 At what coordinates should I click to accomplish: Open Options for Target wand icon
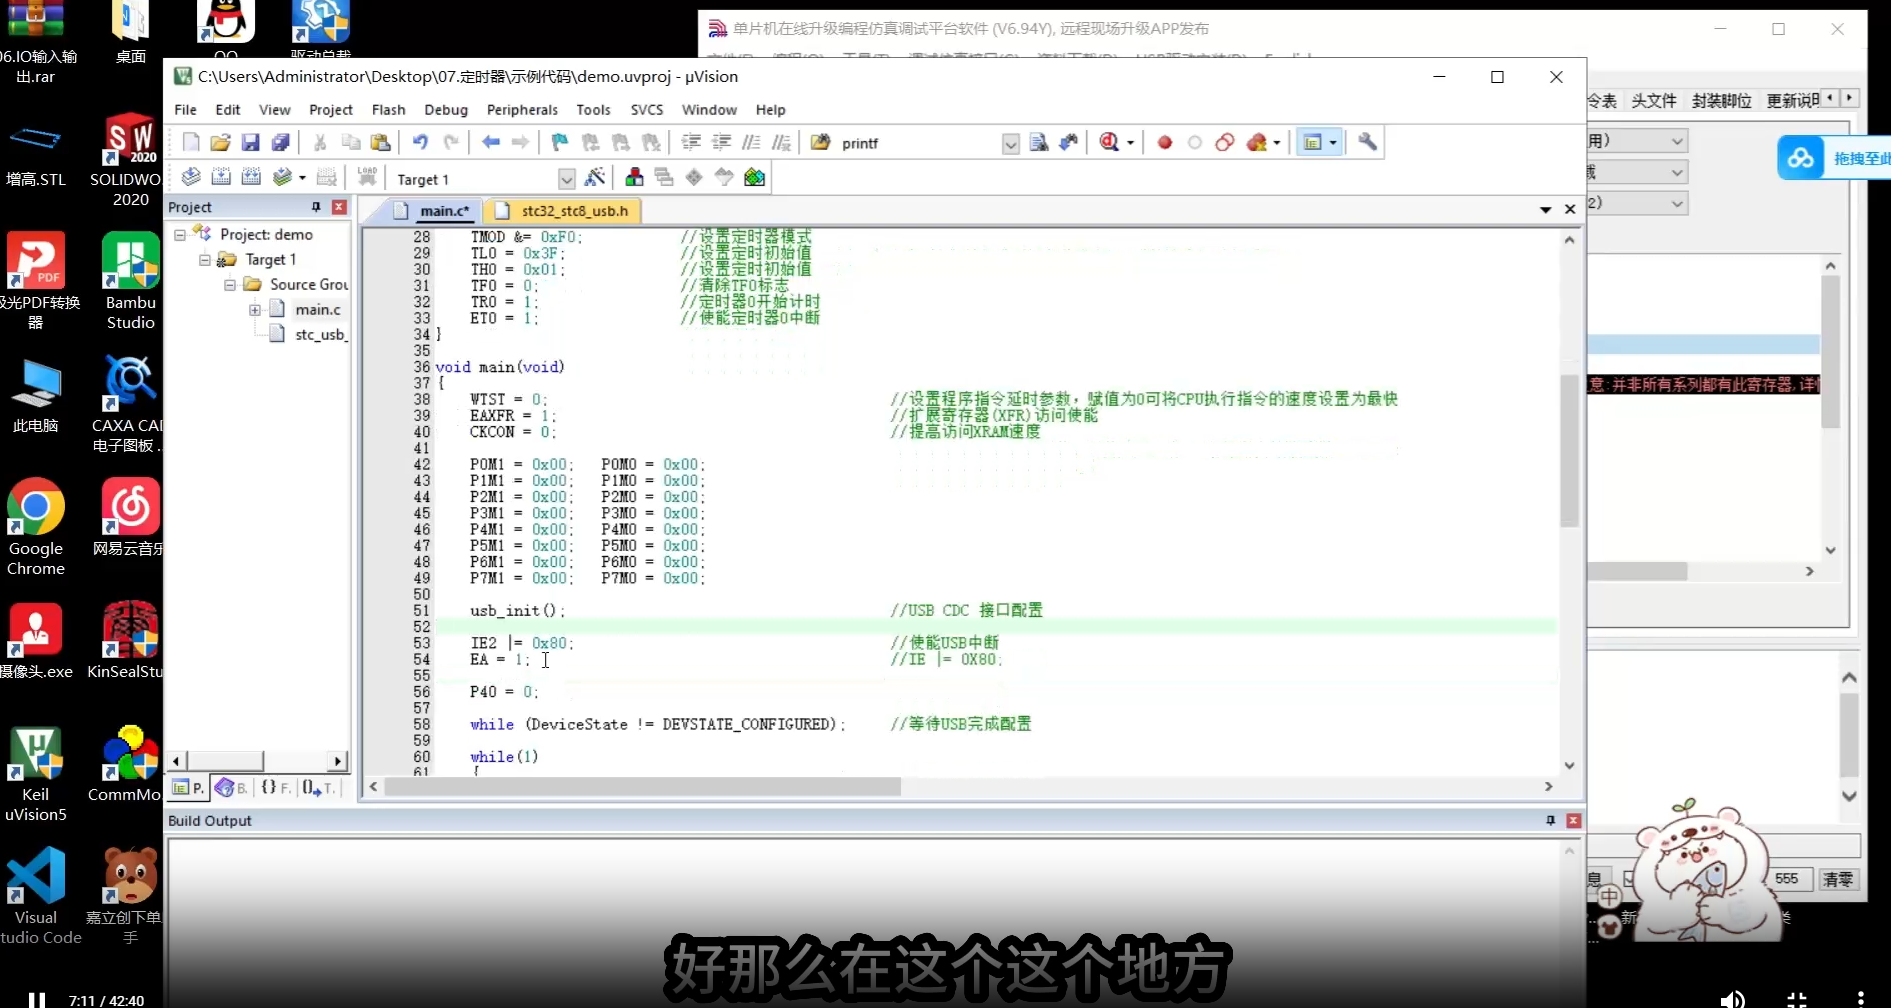tap(595, 178)
